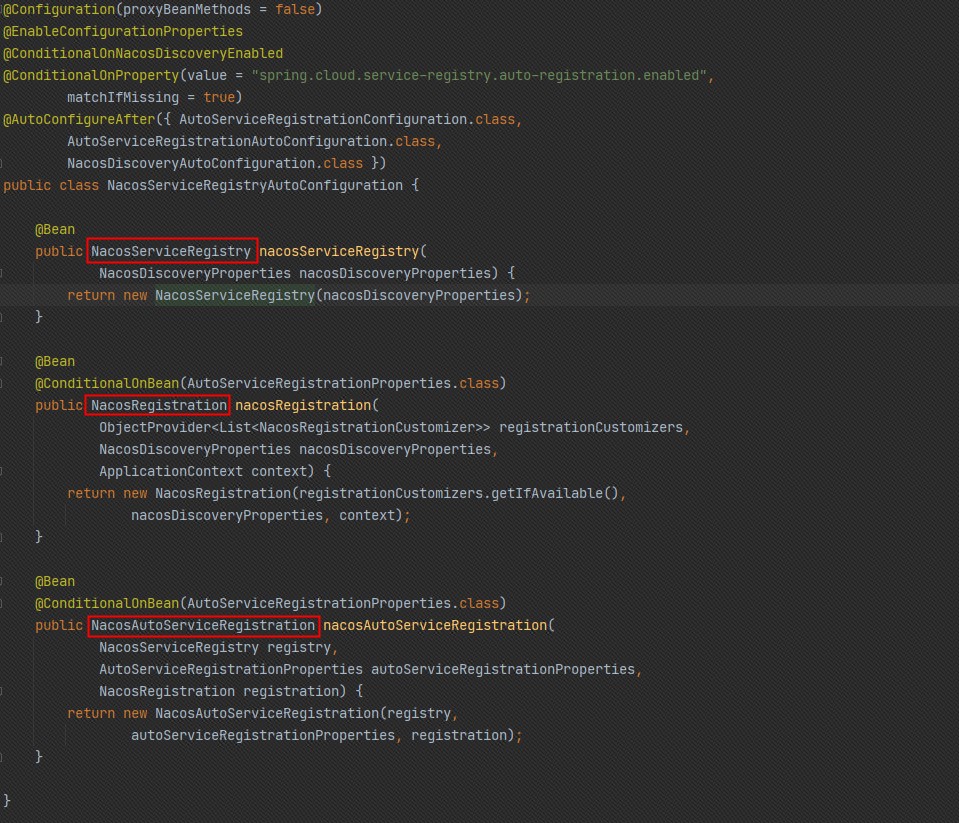
Task: Click the matchIfMissing attribute
Action: [x=123, y=97]
